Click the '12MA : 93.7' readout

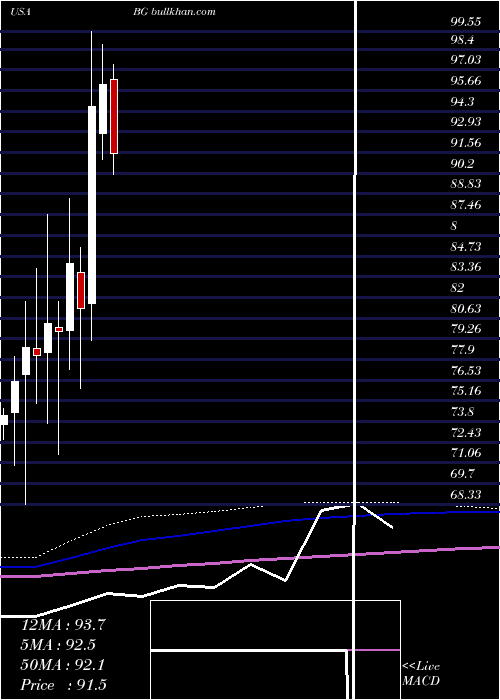pyautogui.click(x=63, y=625)
